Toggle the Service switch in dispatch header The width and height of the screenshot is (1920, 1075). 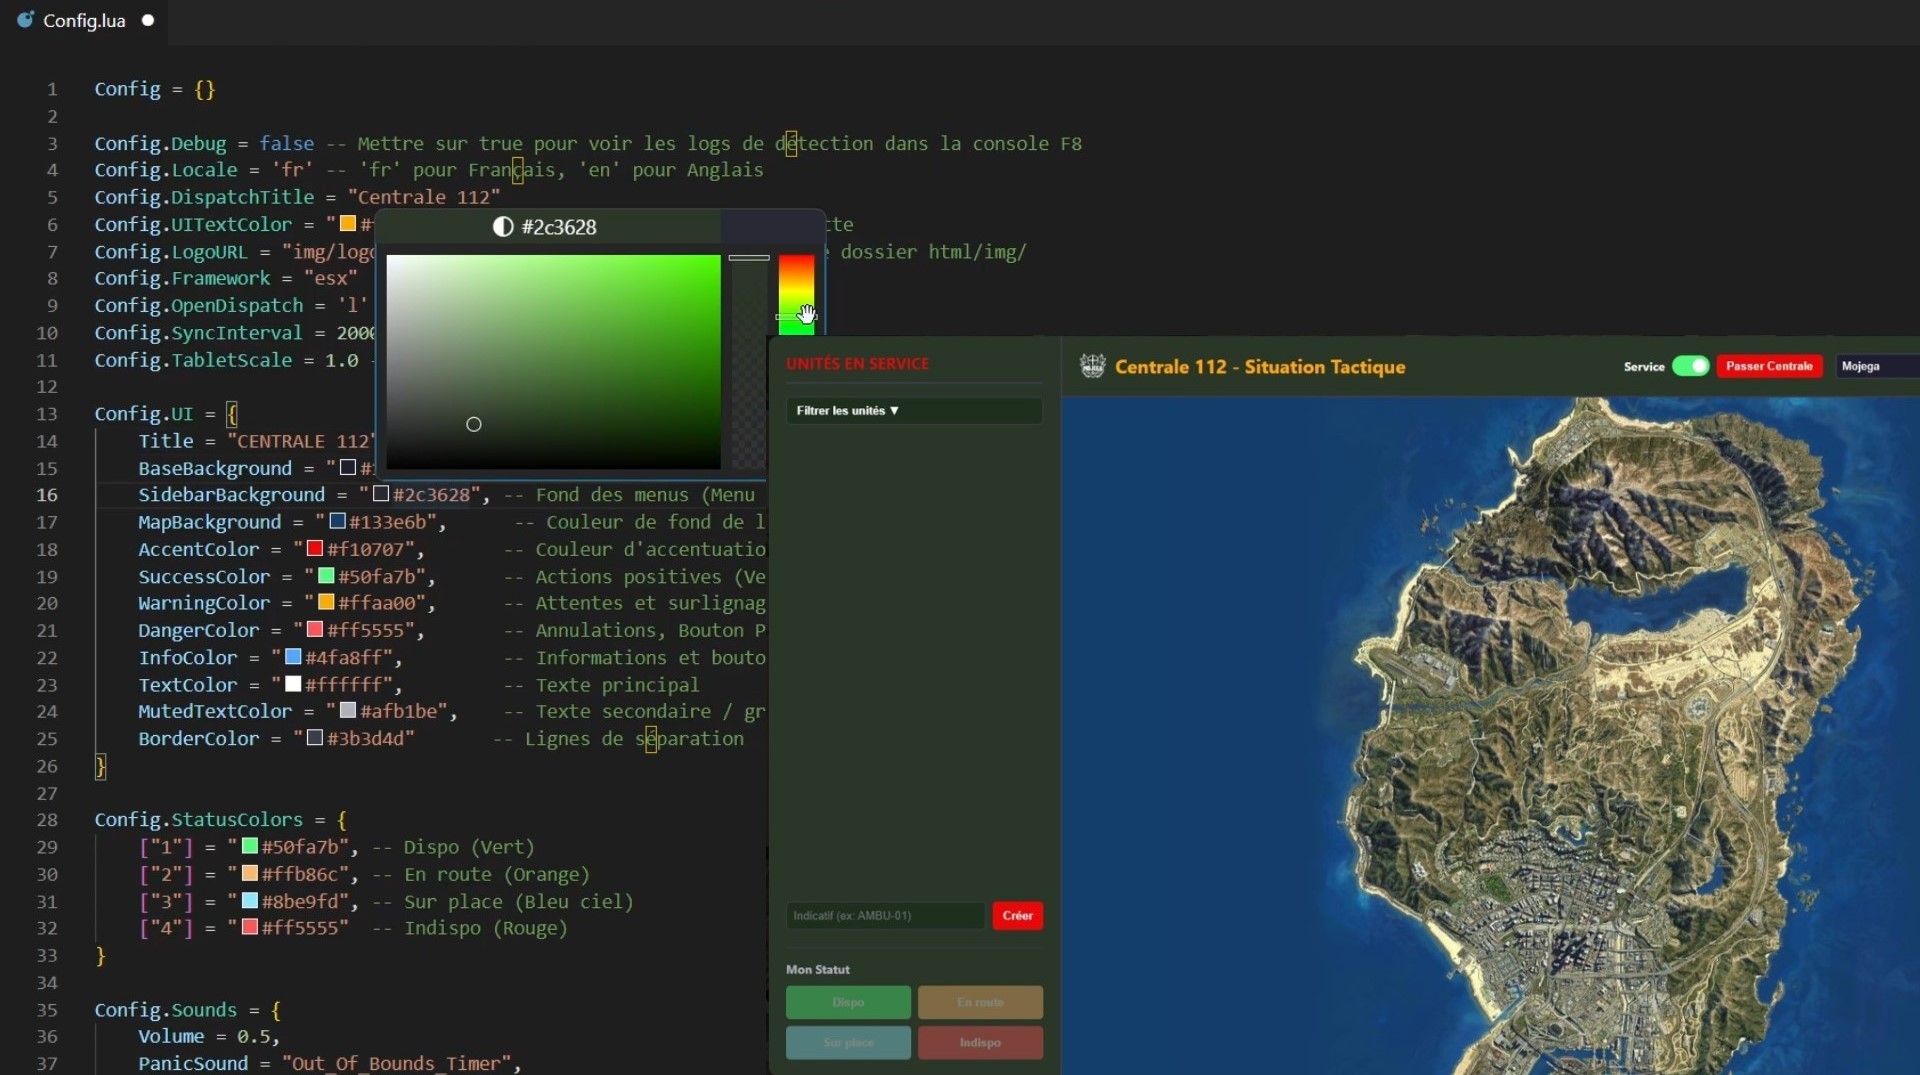tap(1690, 366)
